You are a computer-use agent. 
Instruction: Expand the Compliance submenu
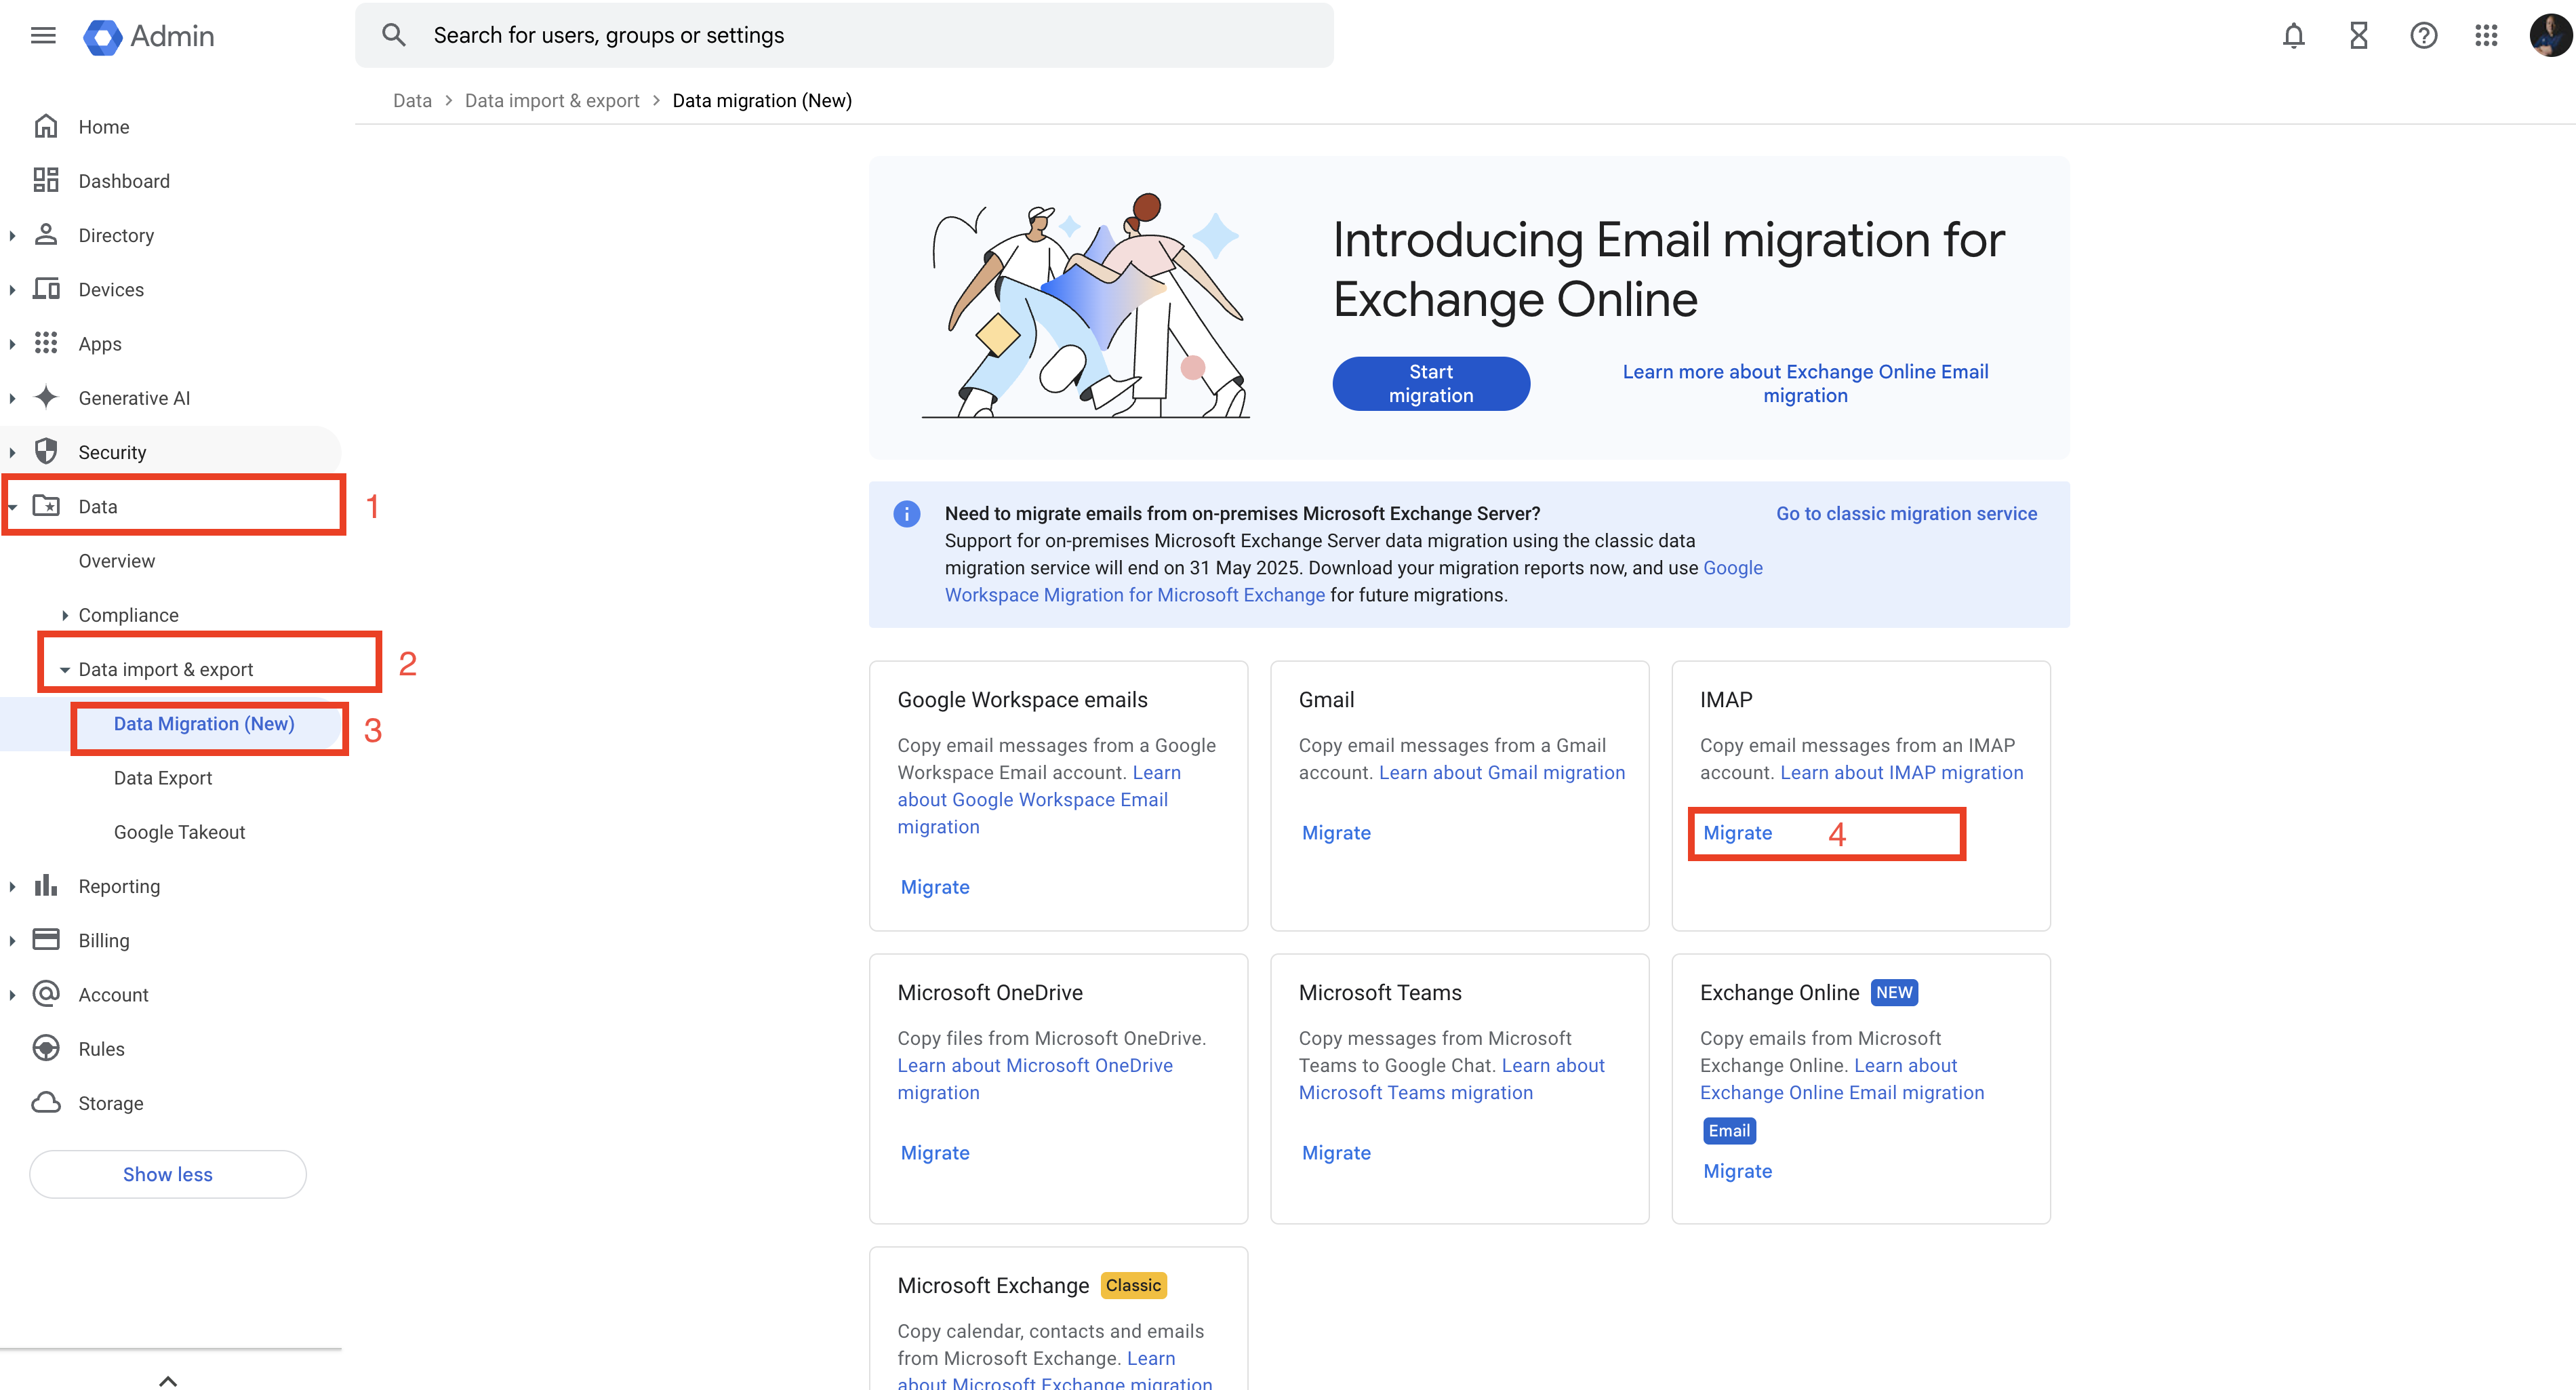coord(65,615)
